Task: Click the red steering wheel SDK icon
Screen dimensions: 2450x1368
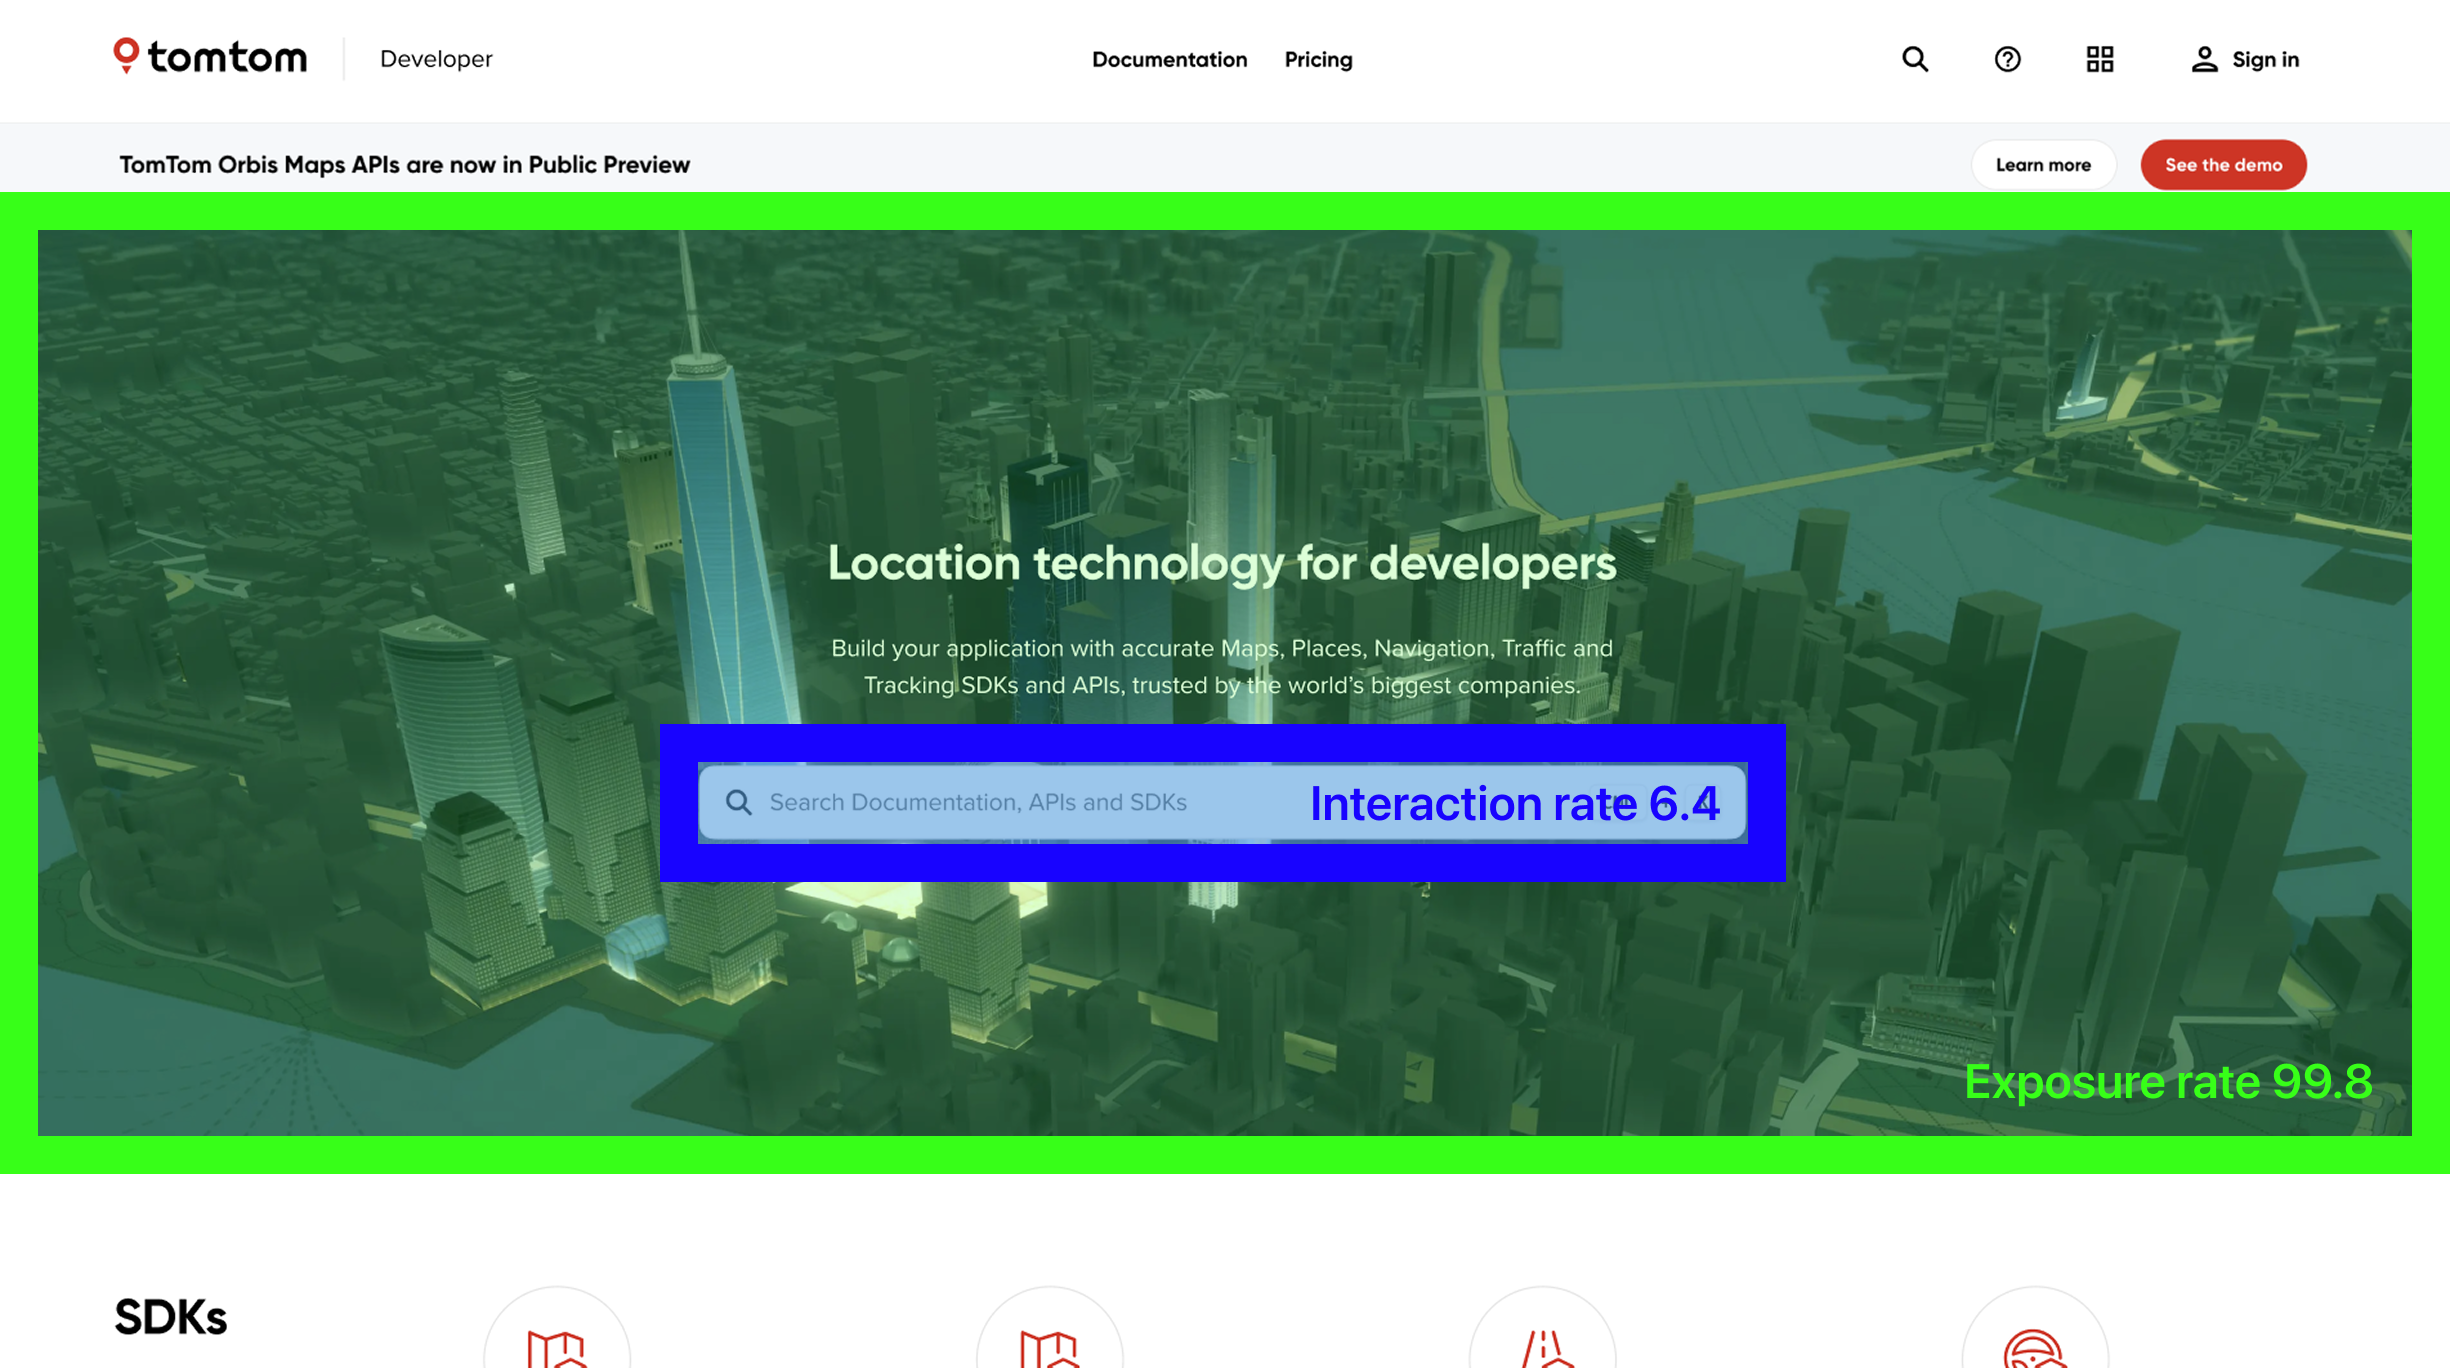Action: [2035, 1350]
